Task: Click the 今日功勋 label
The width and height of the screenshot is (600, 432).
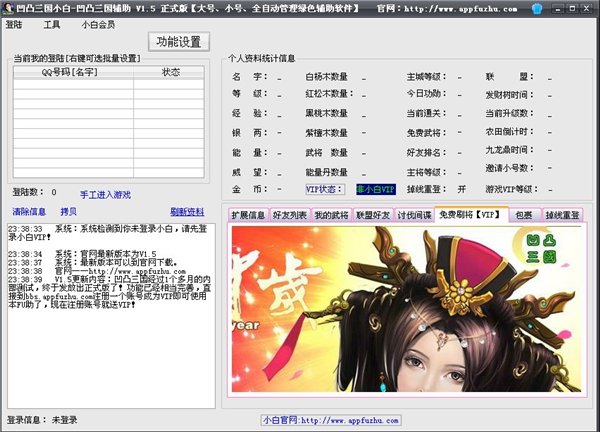Action: tap(426, 93)
